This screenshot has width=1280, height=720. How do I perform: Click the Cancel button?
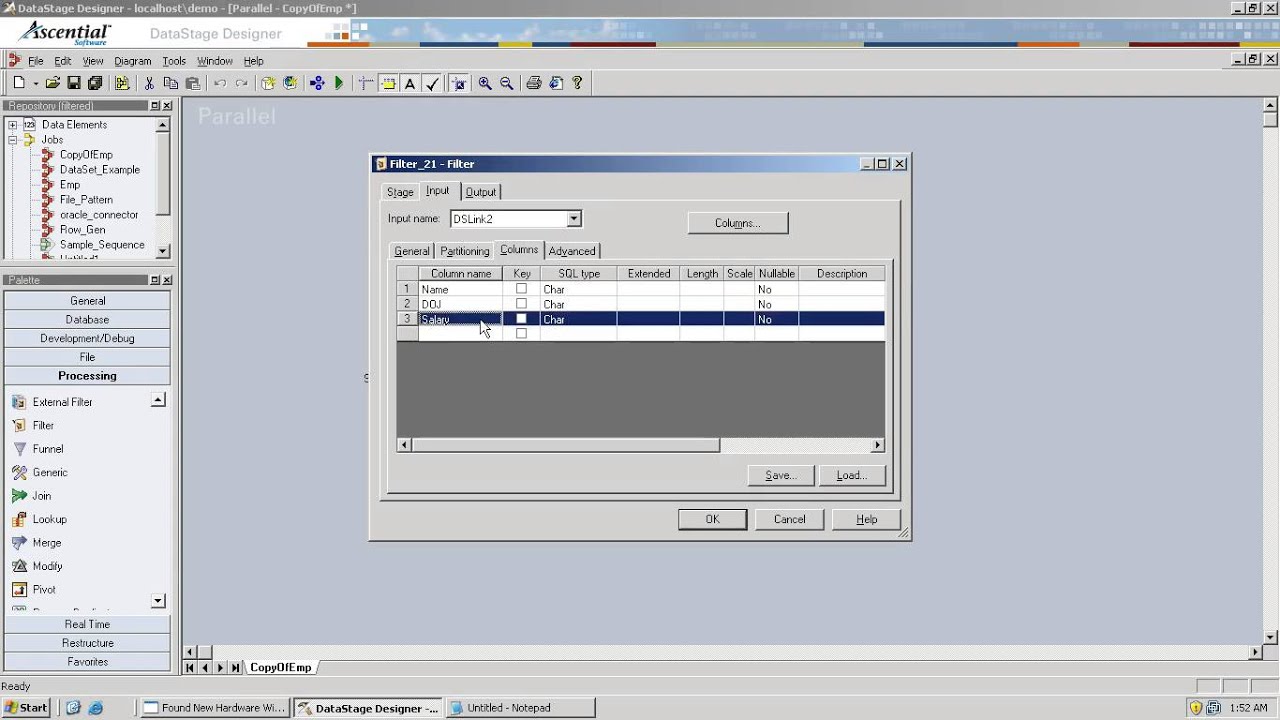[789, 519]
